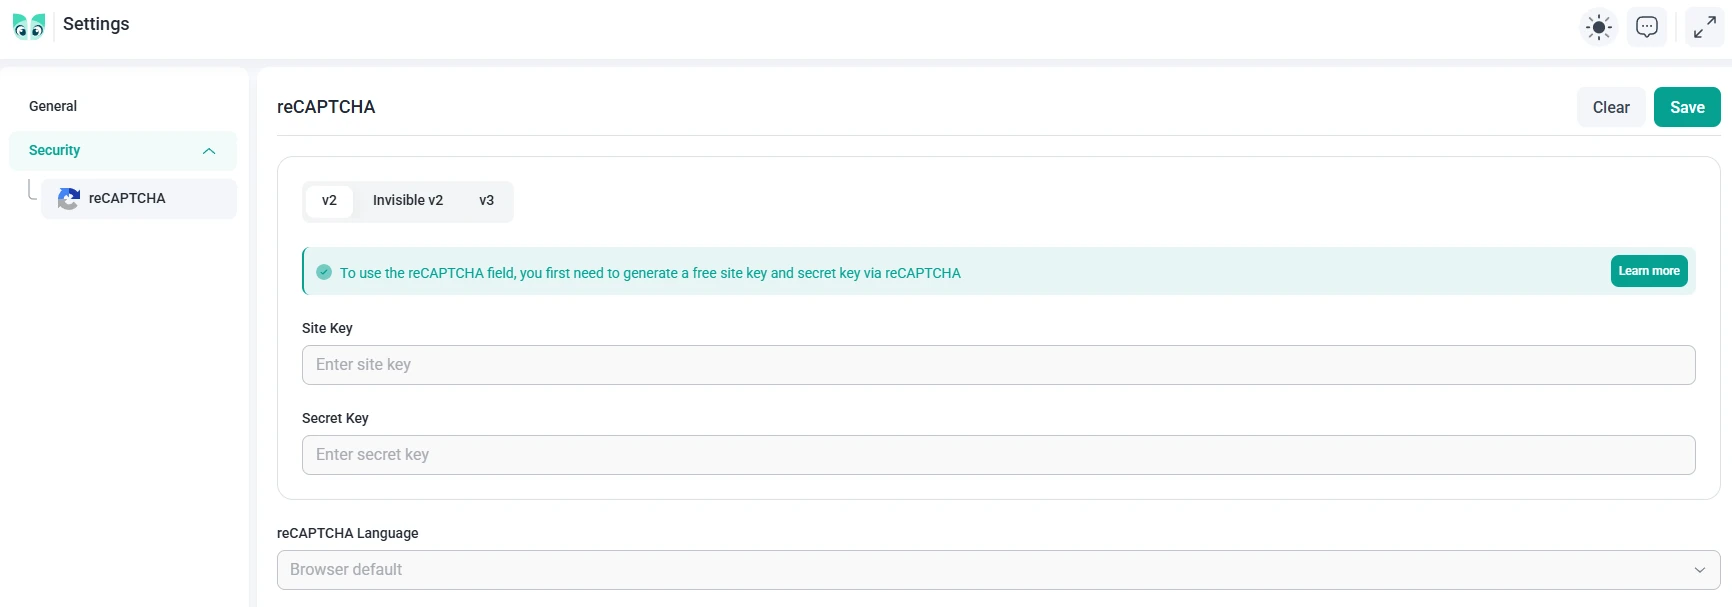Screen dimensions: 1732x607
Task: Click the app logo with two eyes
Action: [x=29, y=26]
